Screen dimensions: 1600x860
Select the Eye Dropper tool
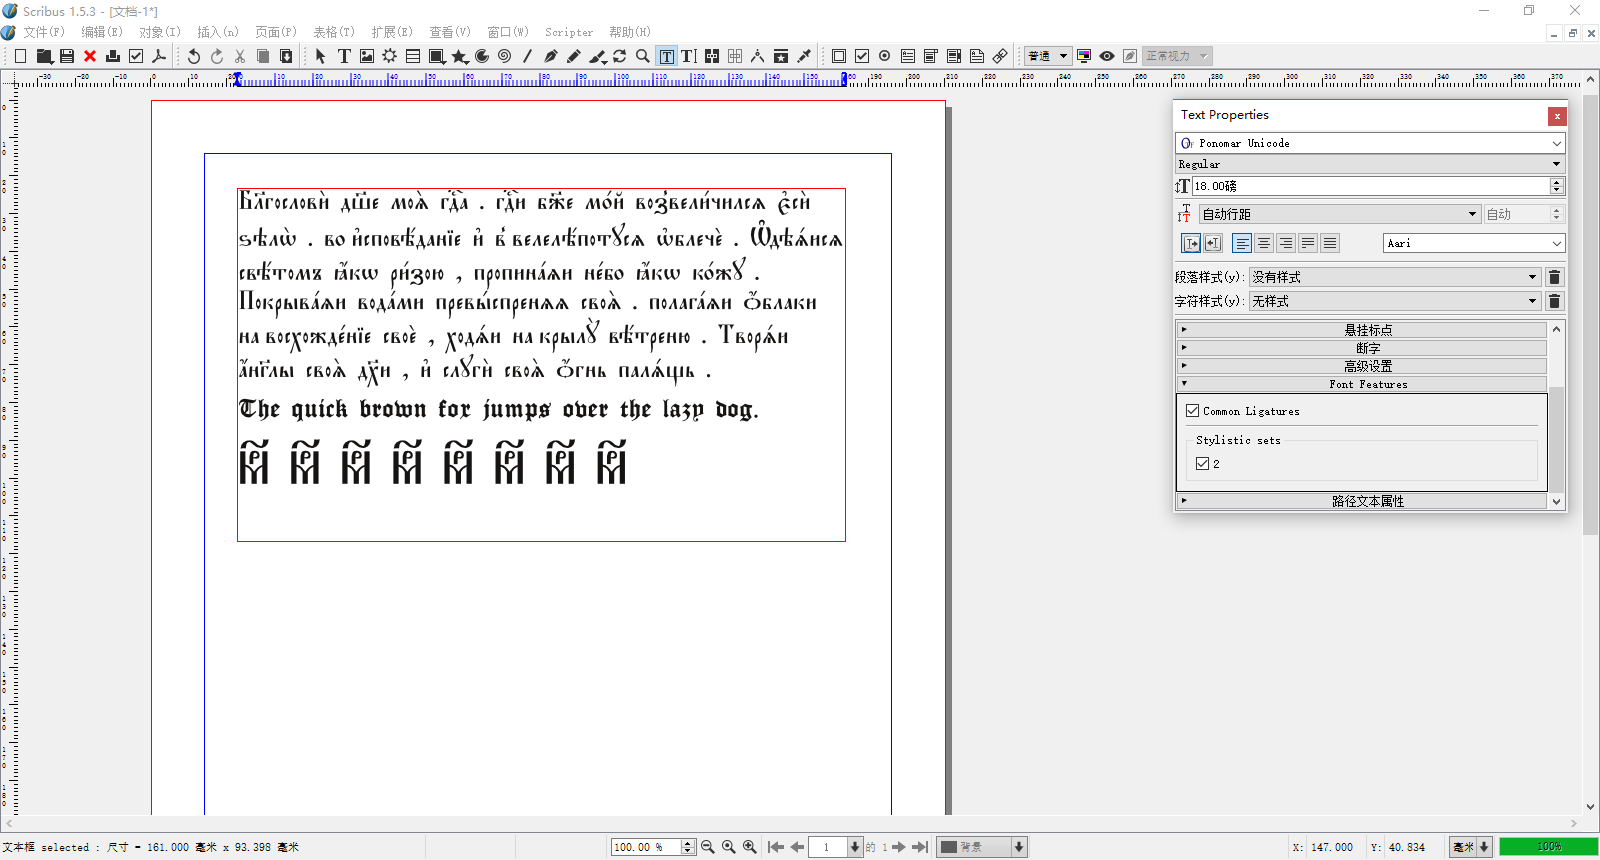(804, 56)
